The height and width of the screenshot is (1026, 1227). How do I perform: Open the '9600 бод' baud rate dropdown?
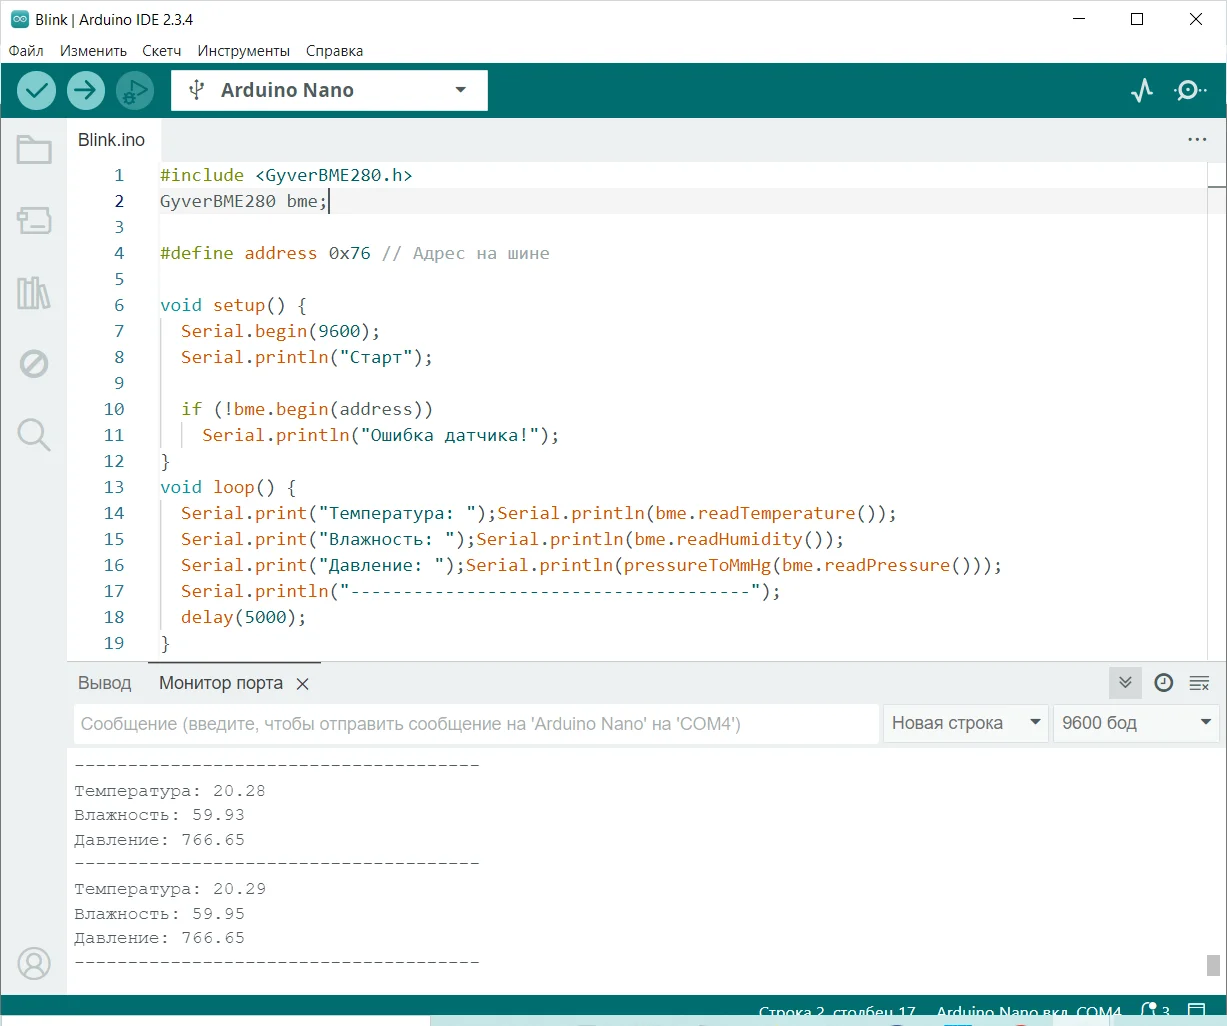(x=1135, y=723)
